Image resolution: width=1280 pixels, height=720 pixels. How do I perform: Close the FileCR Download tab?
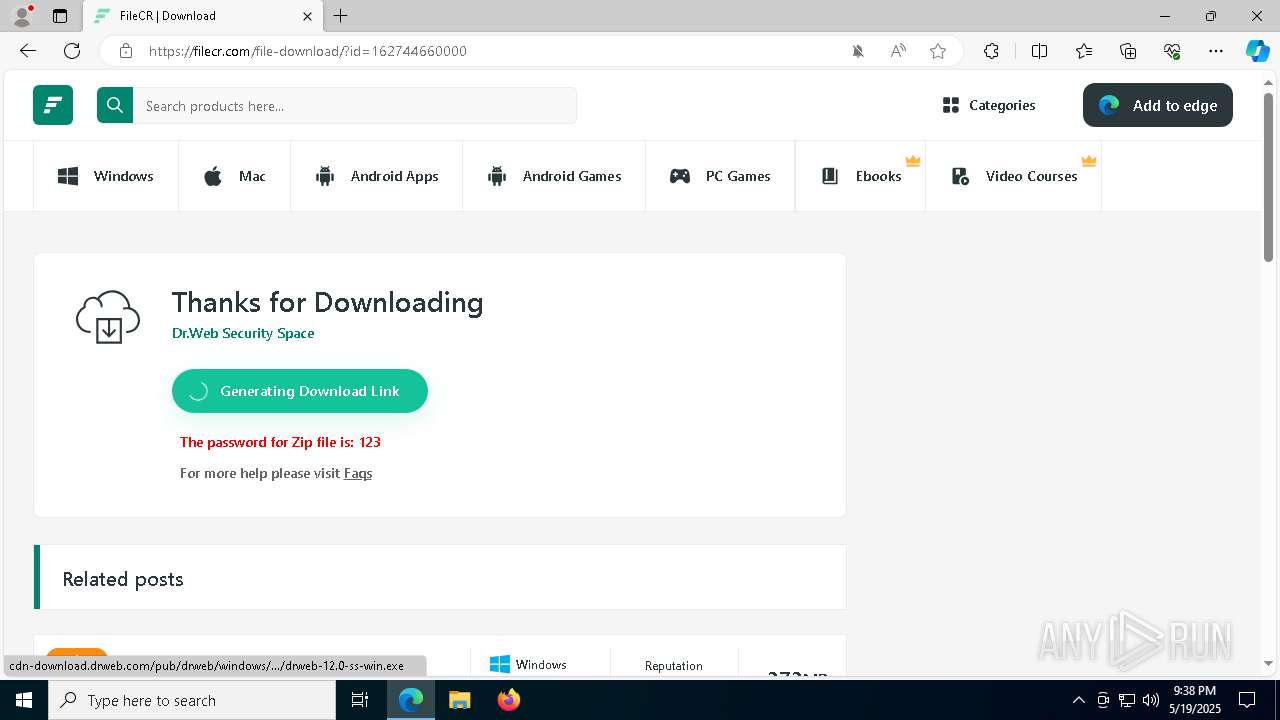pyautogui.click(x=307, y=16)
